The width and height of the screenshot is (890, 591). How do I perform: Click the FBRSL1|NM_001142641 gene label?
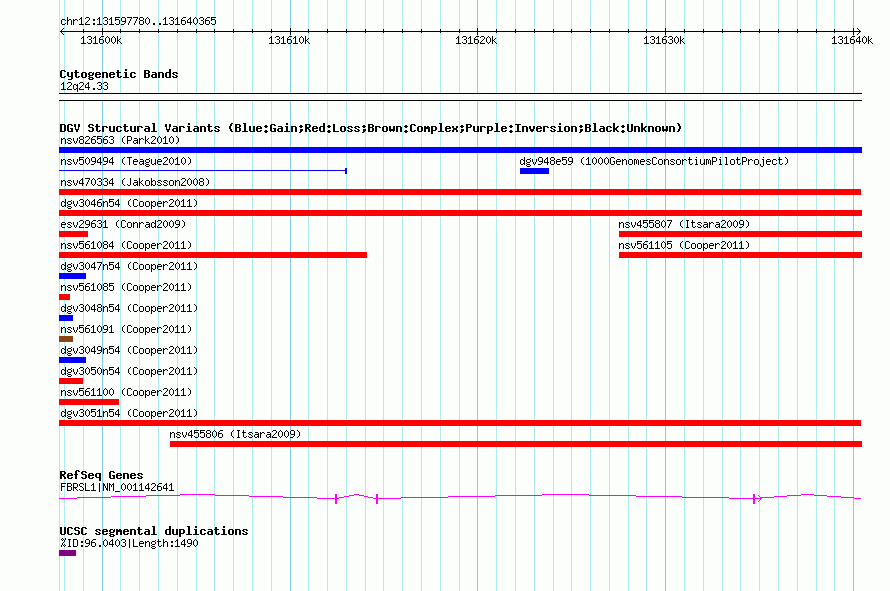point(117,487)
